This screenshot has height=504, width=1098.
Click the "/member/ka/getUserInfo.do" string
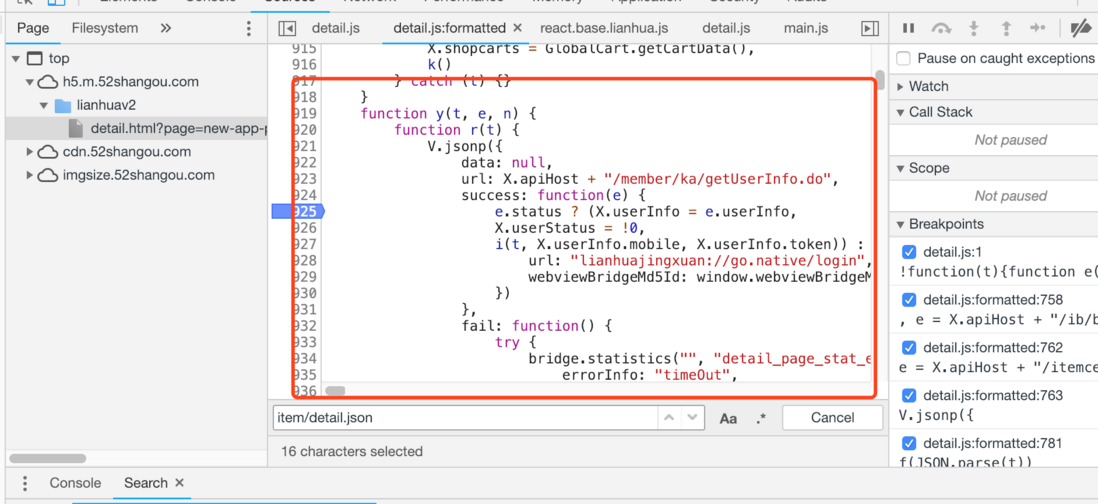tap(717, 178)
